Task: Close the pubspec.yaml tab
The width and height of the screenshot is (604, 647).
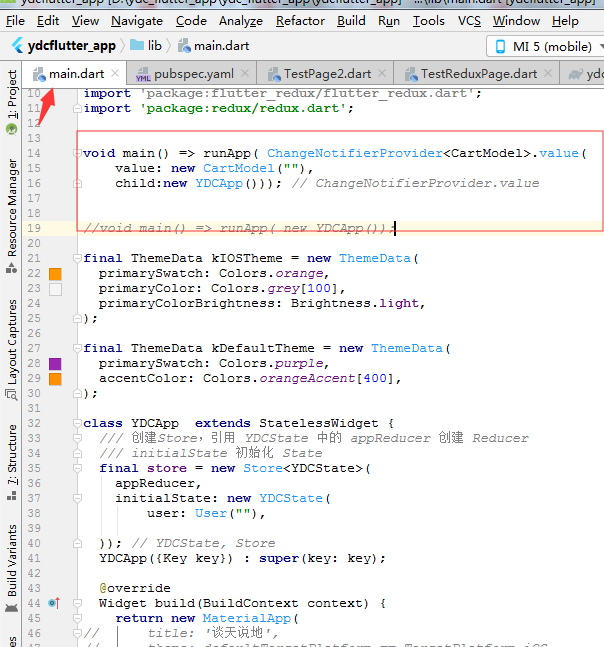Action: tap(245, 74)
